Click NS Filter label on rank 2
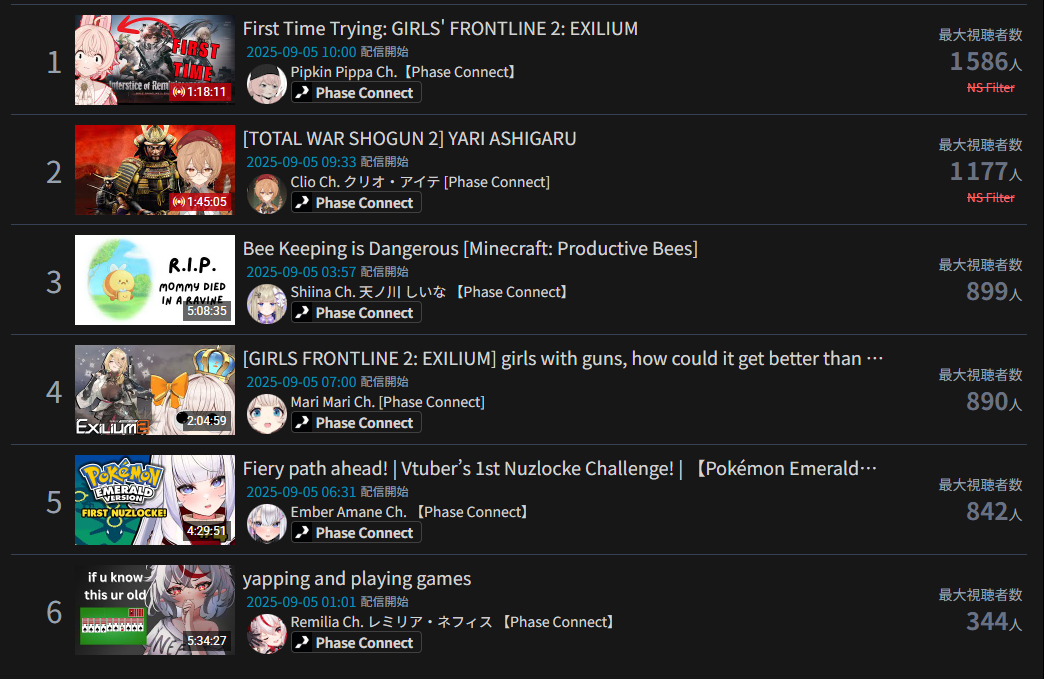The image size is (1044, 679). point(991,198)
